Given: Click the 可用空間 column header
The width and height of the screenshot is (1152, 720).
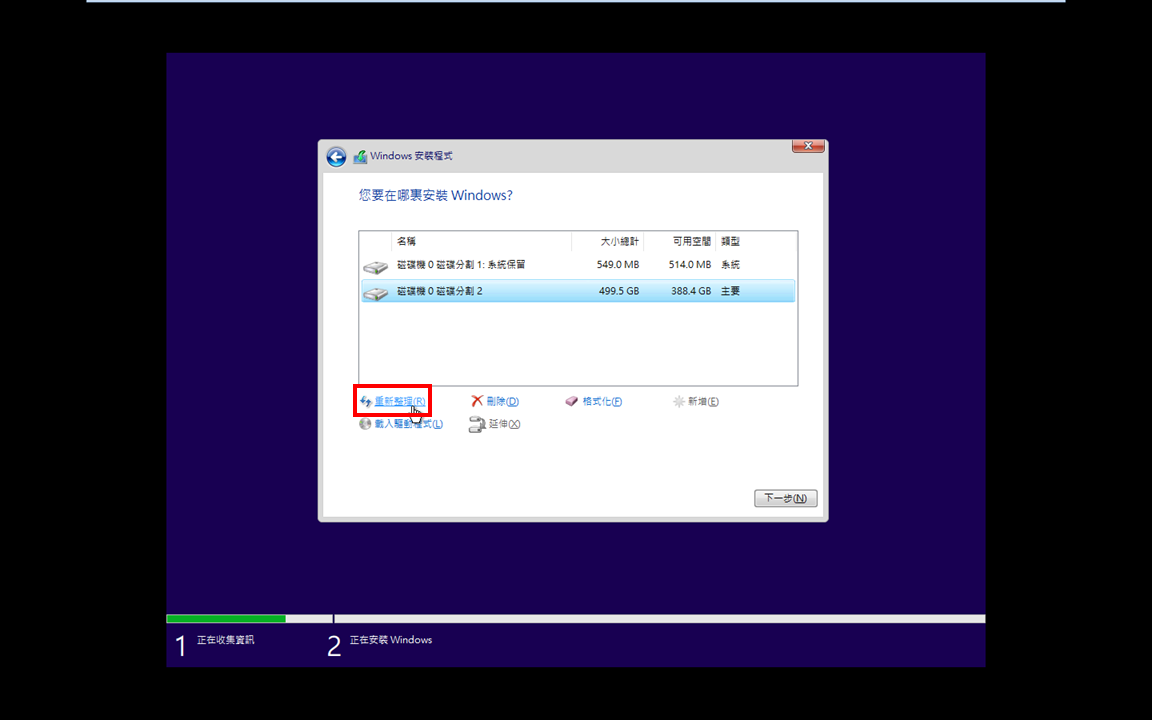Looking at the screenshot, I should coord(680,241).
